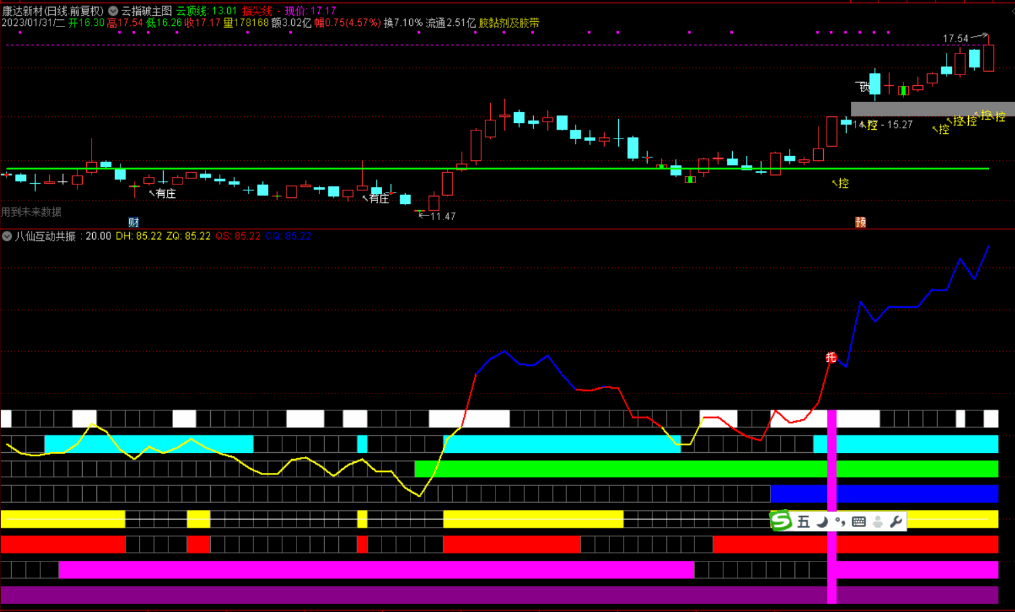Click the close price 收17.17

tap(203, 23)
